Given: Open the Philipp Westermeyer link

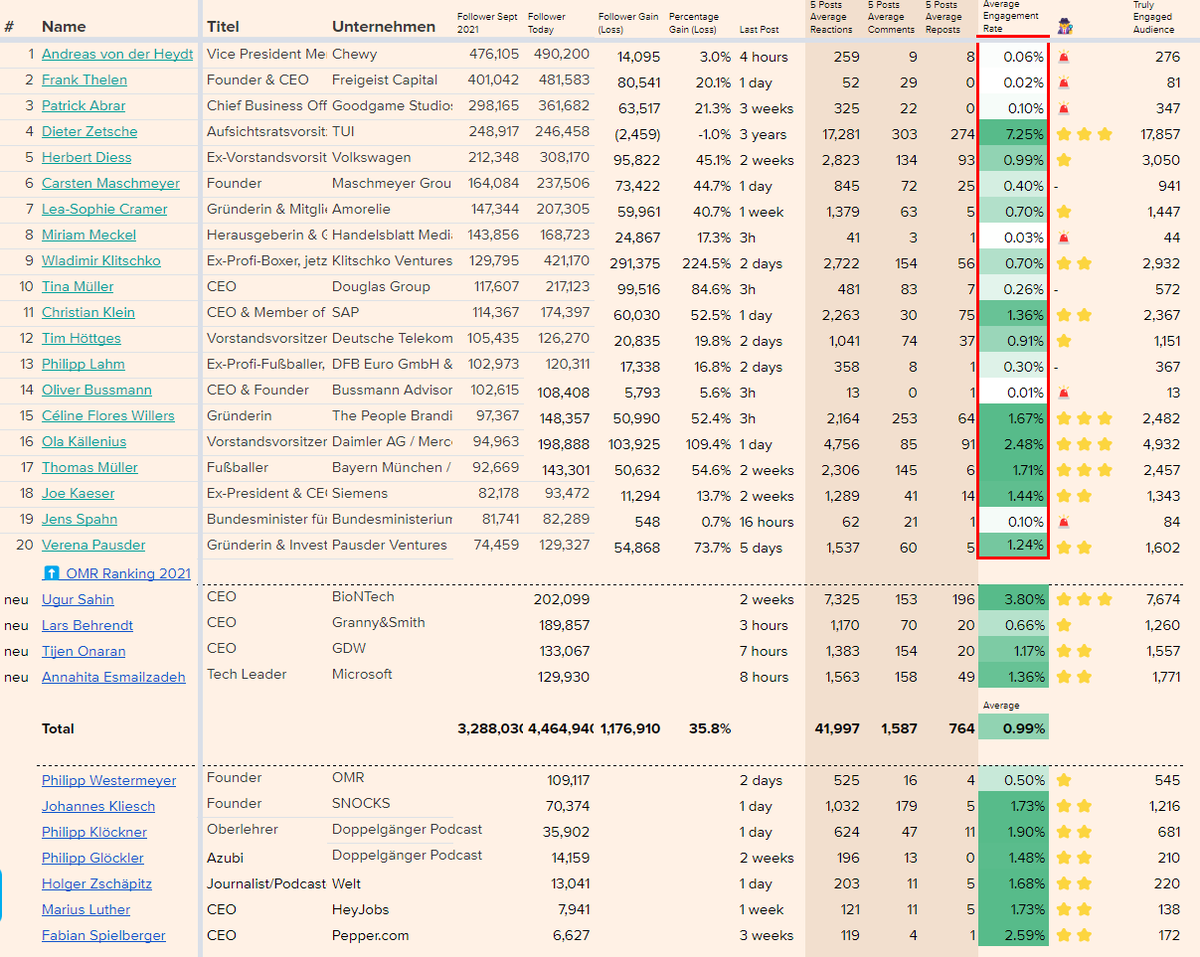Looking at the screenshot, I should click(x=109, y=781).
